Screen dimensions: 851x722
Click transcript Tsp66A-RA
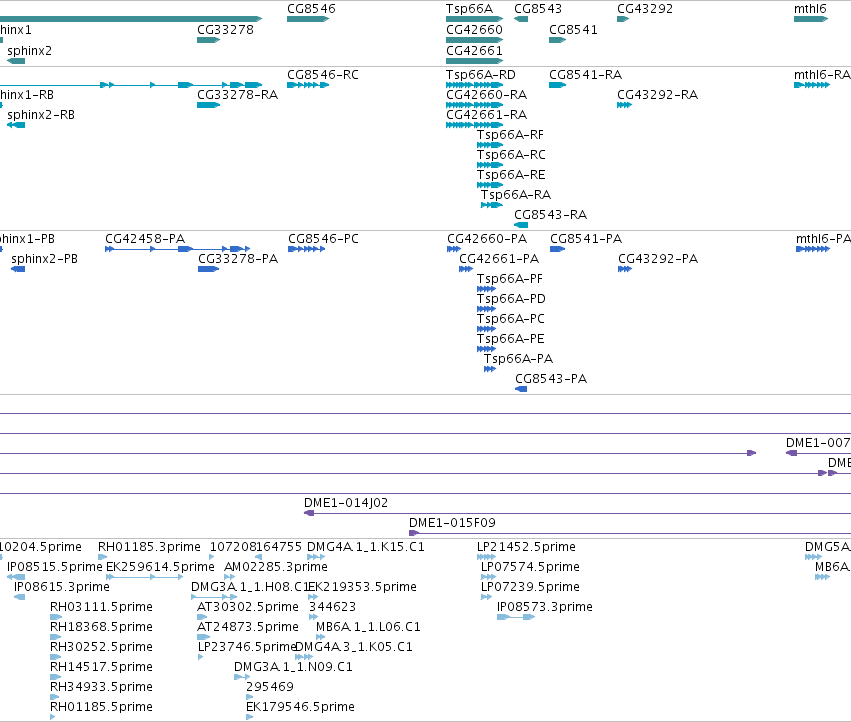point(492,205)
